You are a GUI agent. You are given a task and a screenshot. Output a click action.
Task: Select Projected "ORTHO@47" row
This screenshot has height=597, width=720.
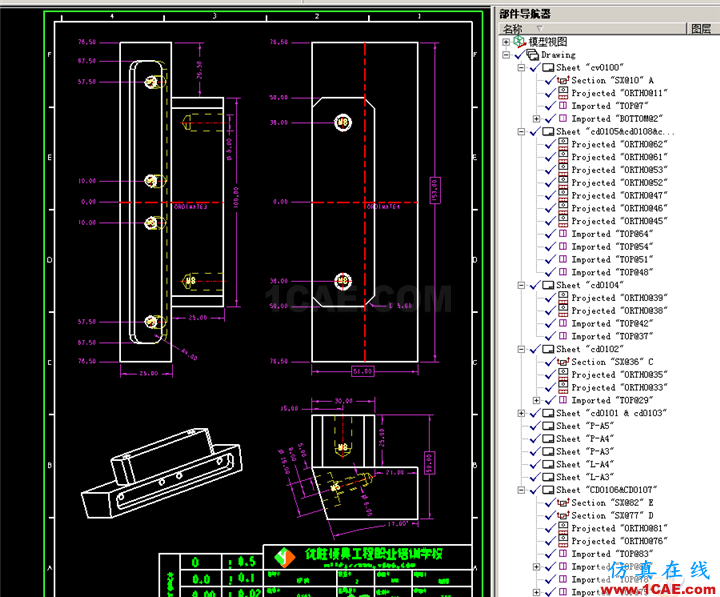619,196
